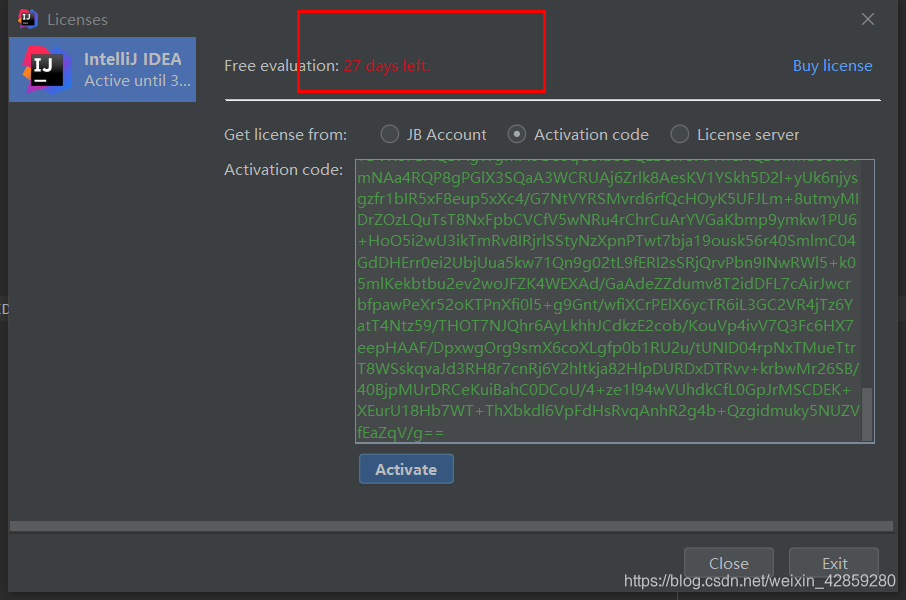Viewport: 906px width, 600px height.
Task: Click the Activate button
Action: (406, 469)
